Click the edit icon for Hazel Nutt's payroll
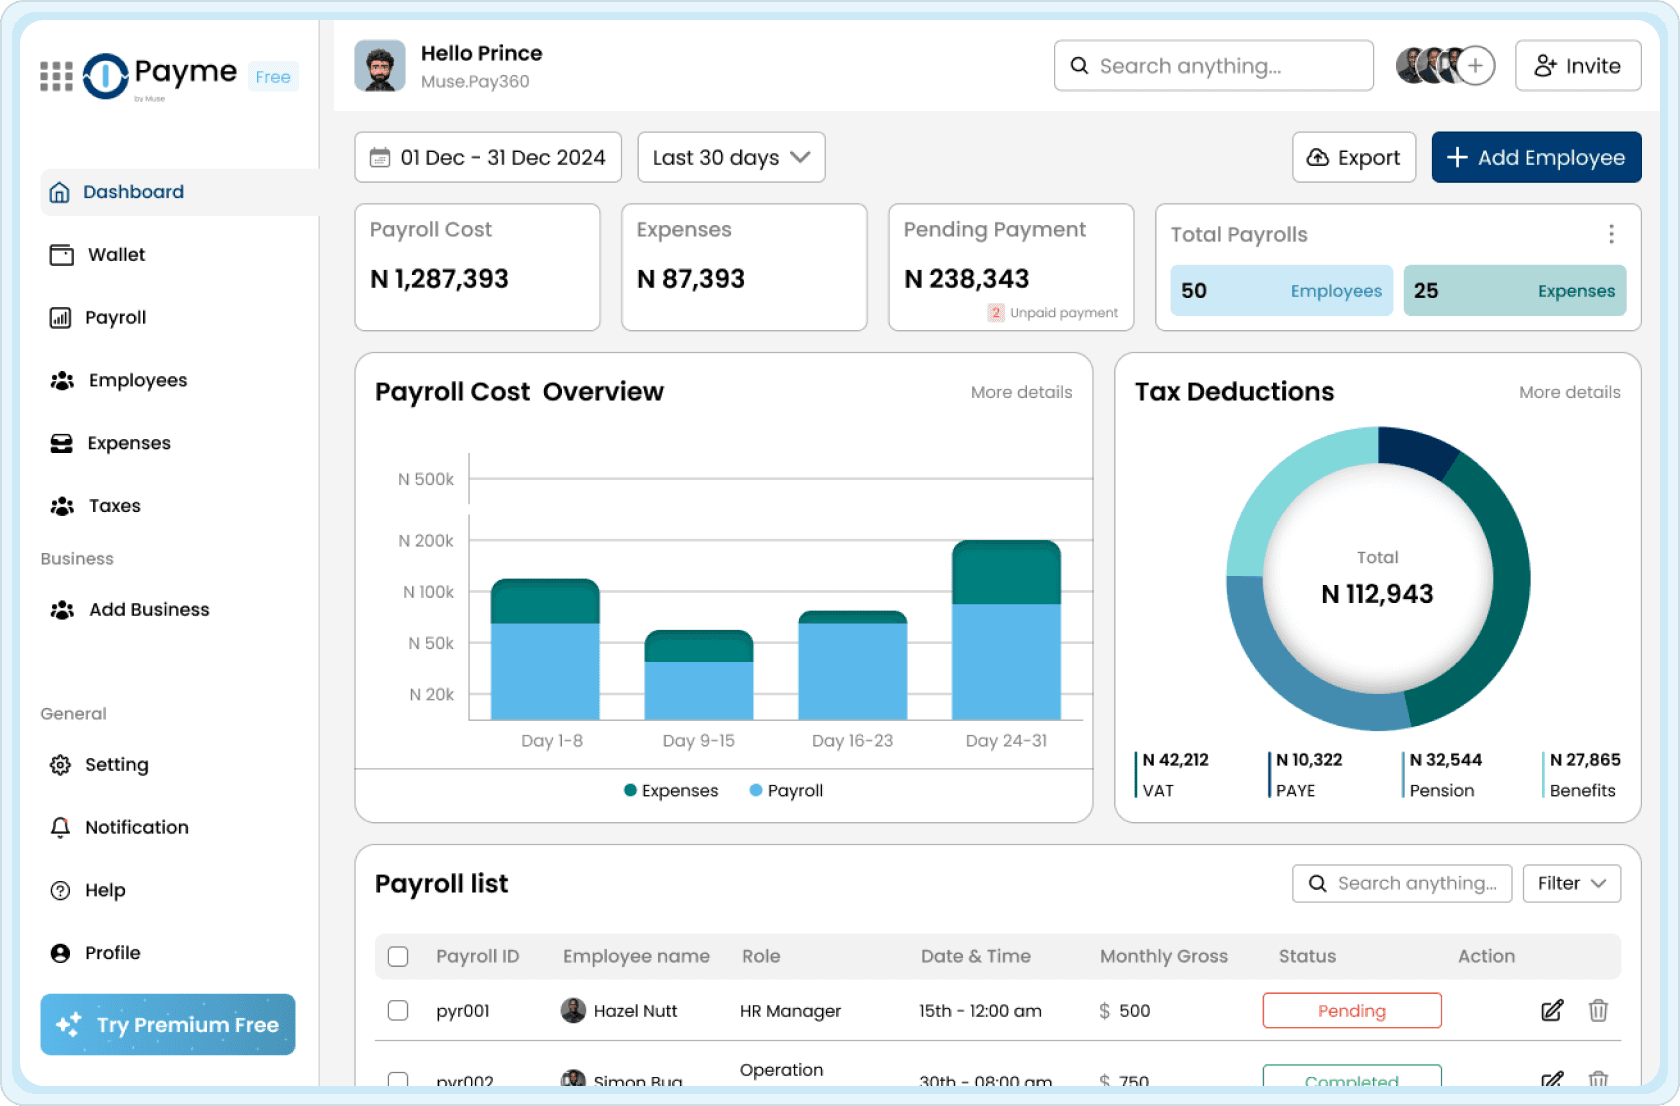Screen dimensions: 1680x1106 pyautogui.click(x=1551, y=1011)
